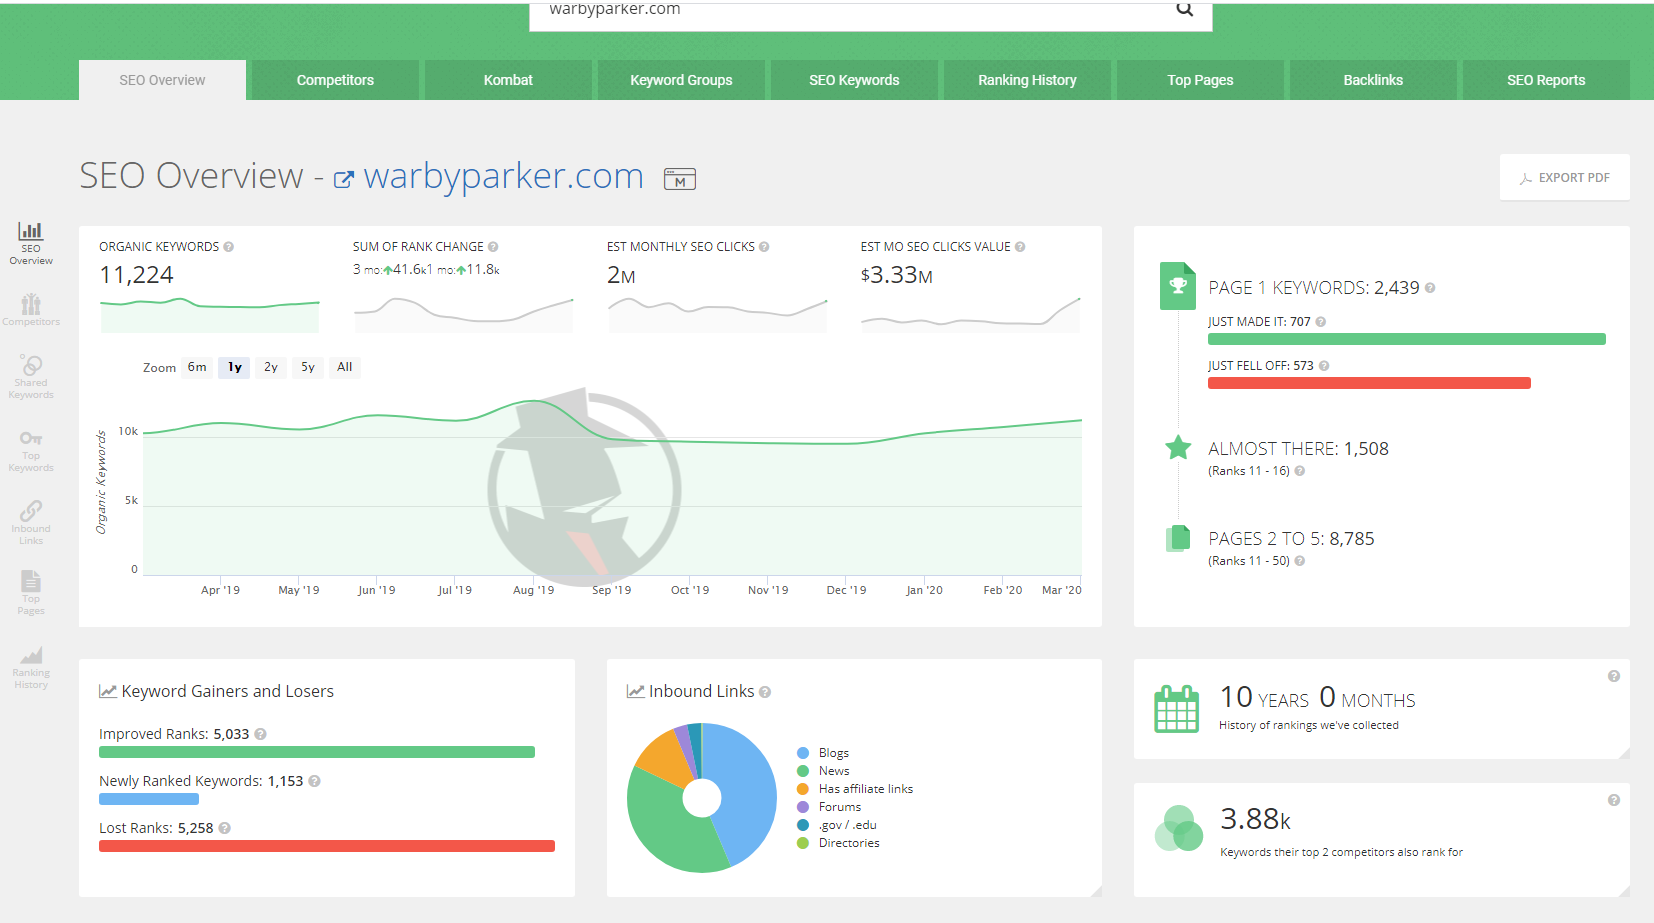Open Competitors in the left sidebar
The width and height of the screenshot is (1654, 923).
(31, 309)
